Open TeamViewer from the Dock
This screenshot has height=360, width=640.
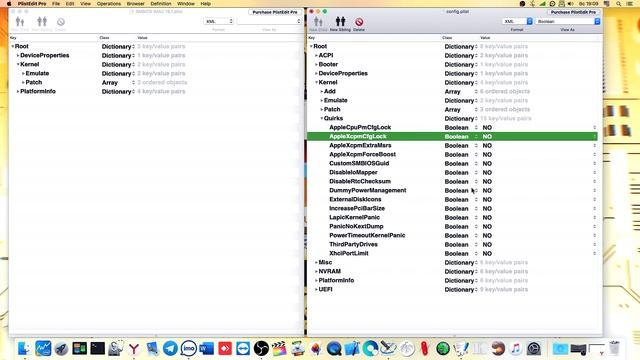tap(243, 348)
